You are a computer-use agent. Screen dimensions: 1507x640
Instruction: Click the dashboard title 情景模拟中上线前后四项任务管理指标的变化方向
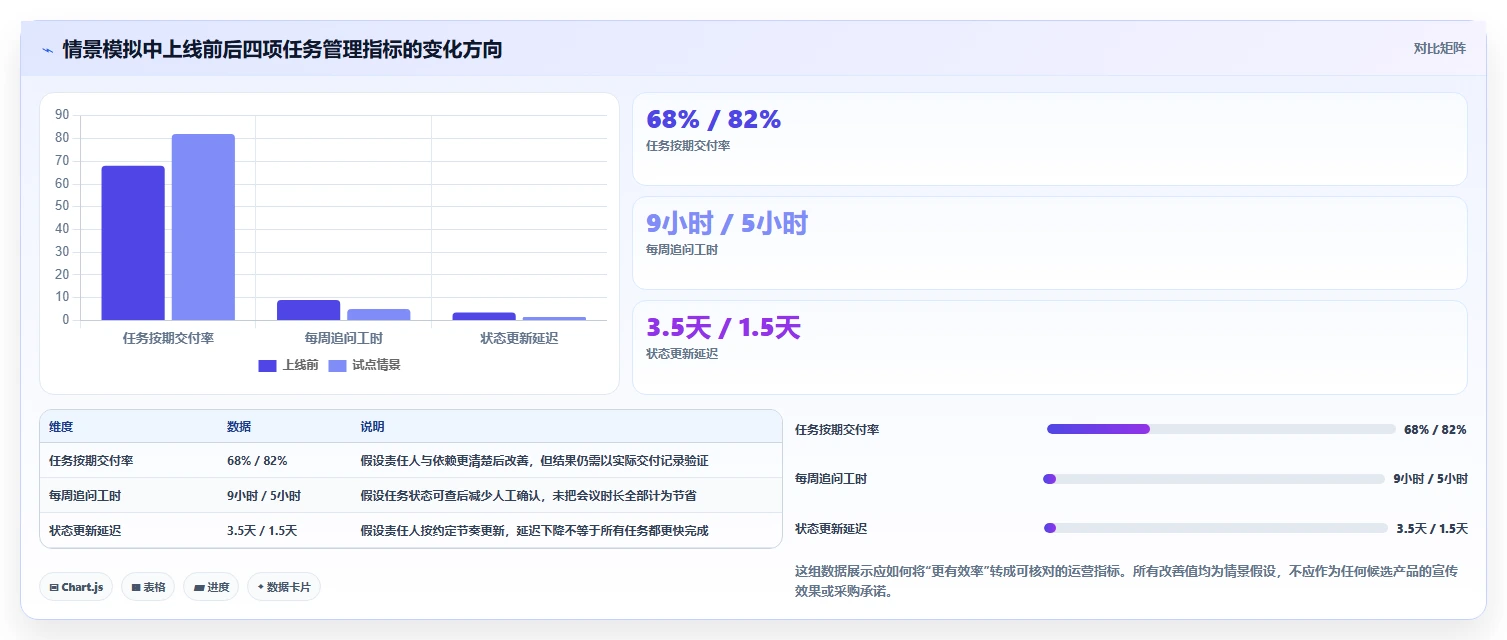(282, 49)
